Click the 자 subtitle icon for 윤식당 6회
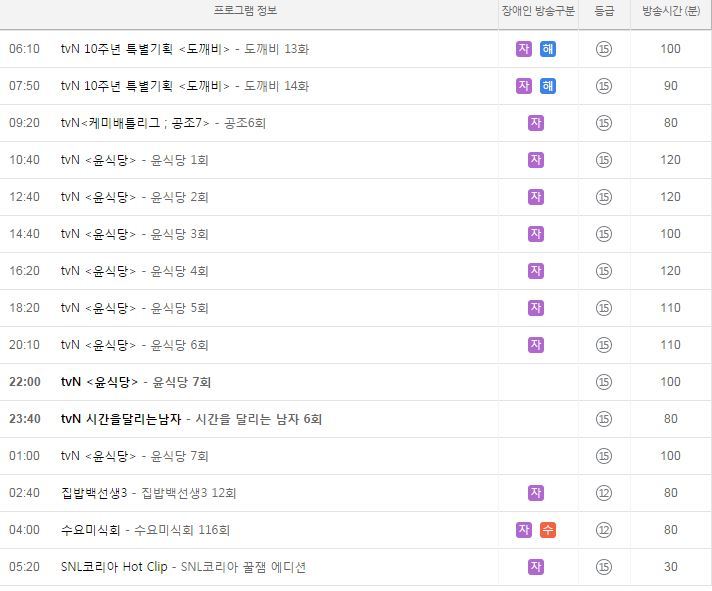This screenshot has height=591, width=712. click(x=536, y=345)
